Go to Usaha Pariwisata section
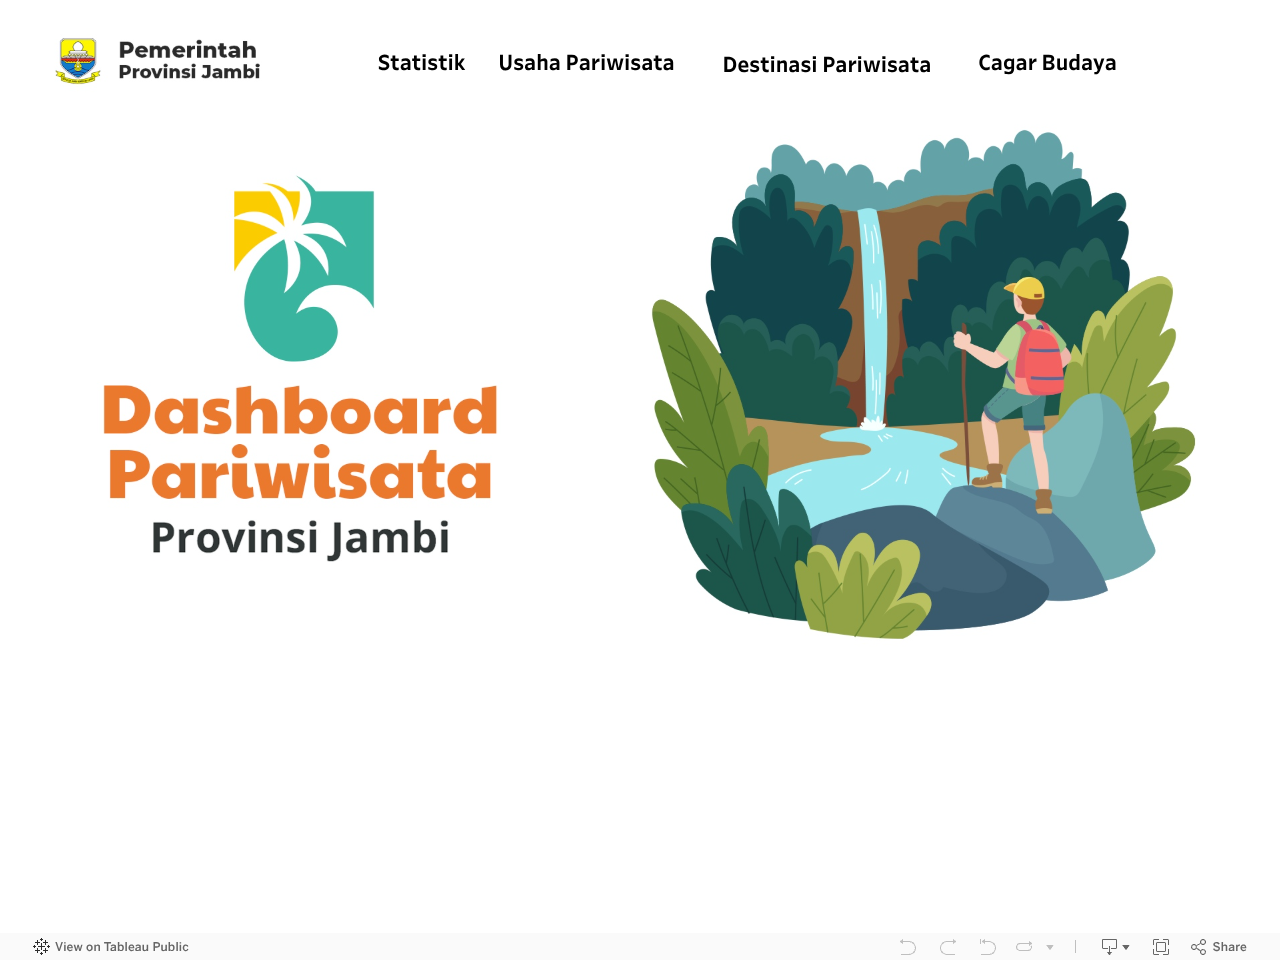Viewport: 1280px width, 960px height. pos(586,63)
